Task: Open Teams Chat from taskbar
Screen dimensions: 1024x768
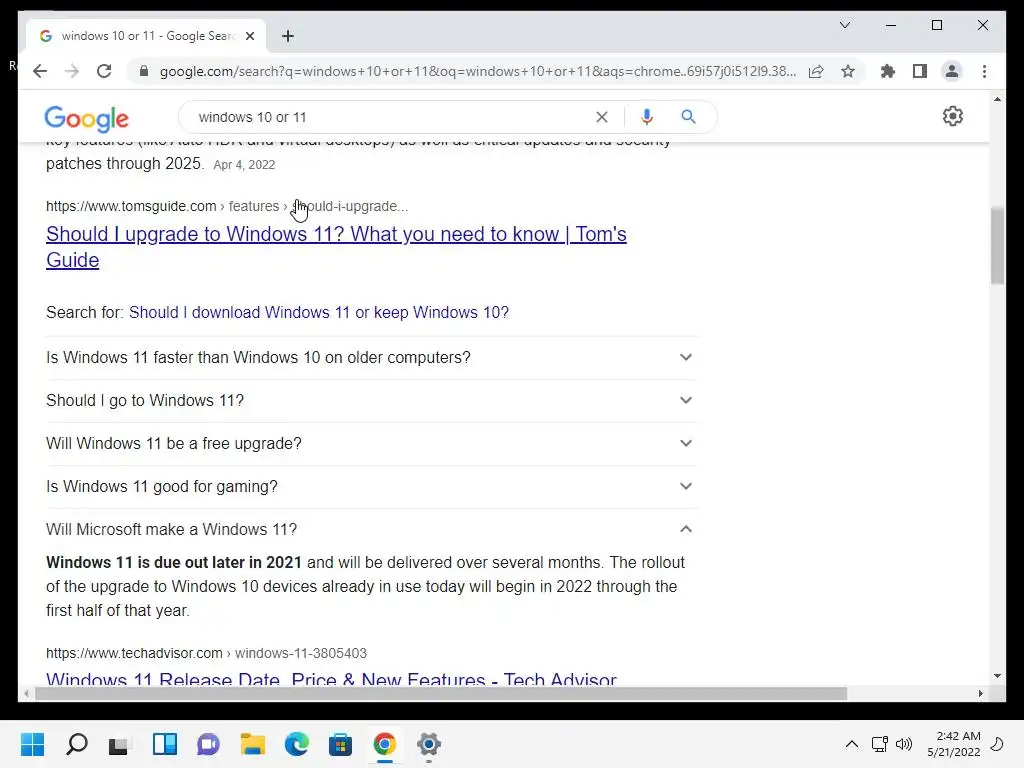Action: coord(208,744)
